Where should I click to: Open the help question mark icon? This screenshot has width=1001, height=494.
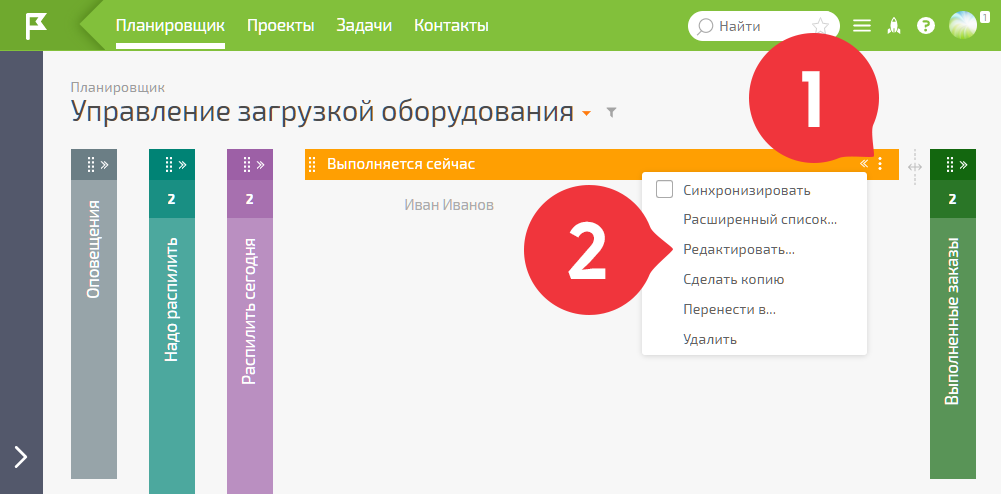point(926,26)
